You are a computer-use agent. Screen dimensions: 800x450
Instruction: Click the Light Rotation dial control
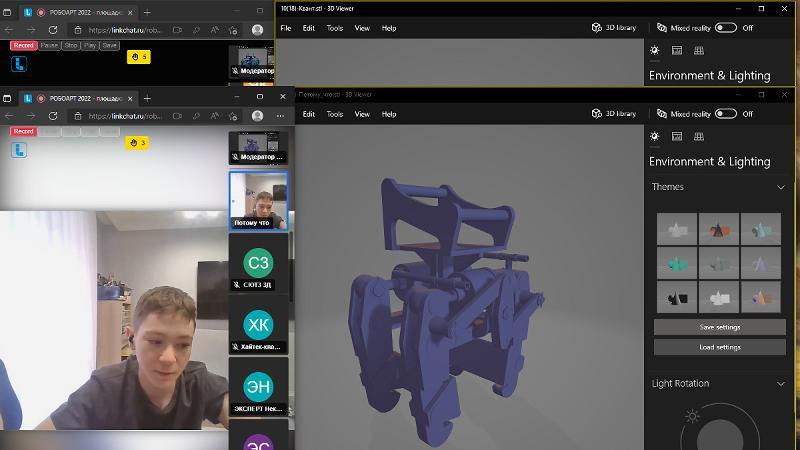720,432
